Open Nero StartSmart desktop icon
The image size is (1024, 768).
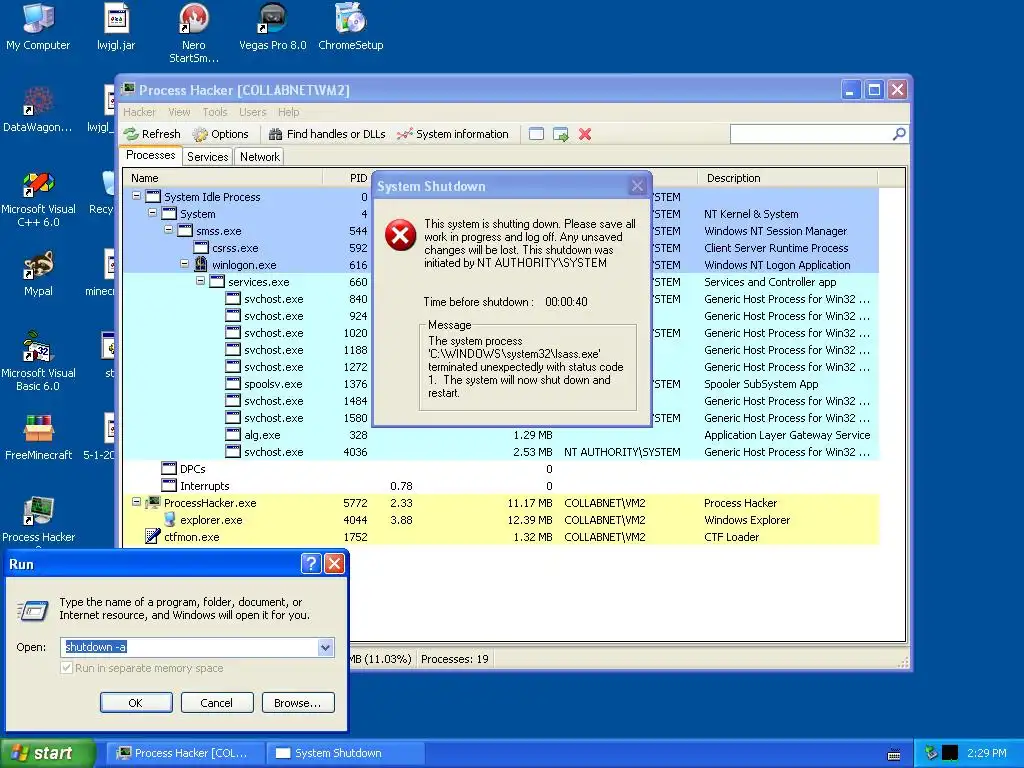[x=193, y=34]
